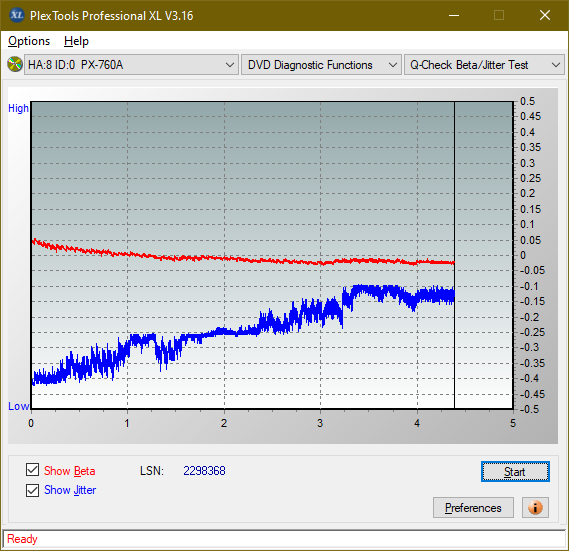Open the Preferences button
The width and height of the screenshot is (569, 551).
pos(473,507)
